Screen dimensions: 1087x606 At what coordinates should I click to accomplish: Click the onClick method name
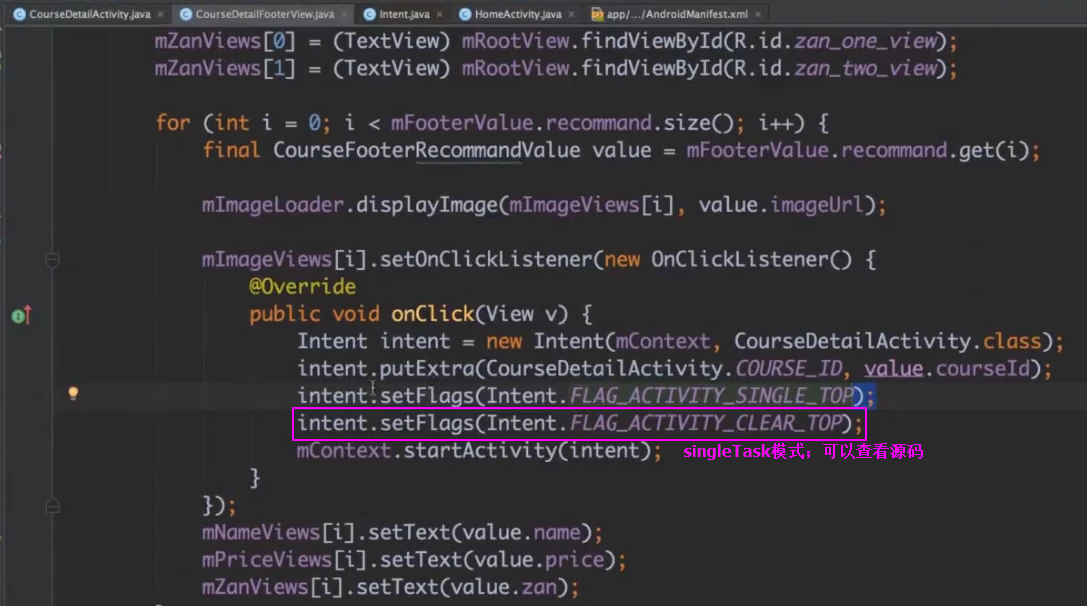pos(433,313)
